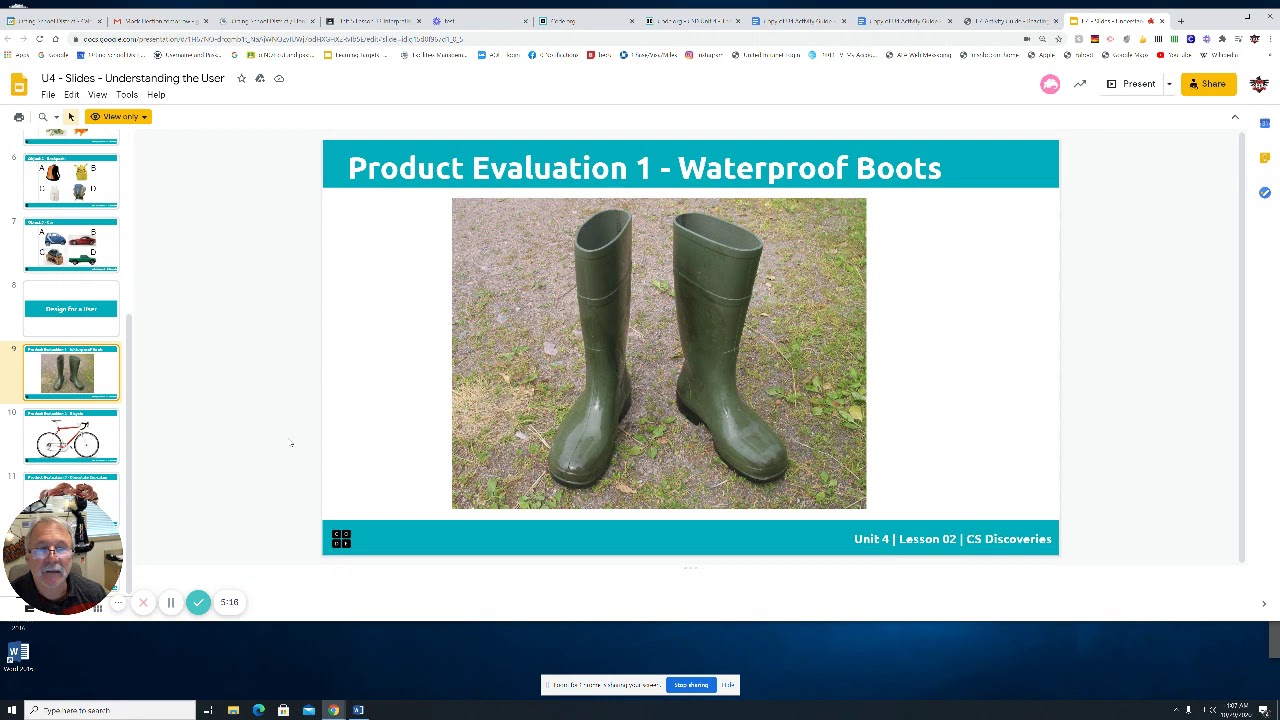Image resolution: width=1280 pixels, height=720 pixels.
Task: Select the zoom magnifier tool
Action: [43, 117]
